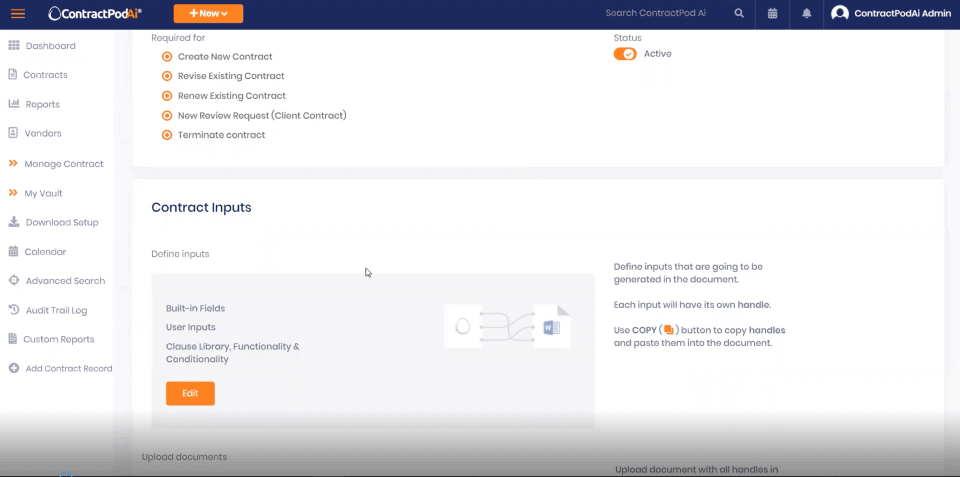Select Create New Contract radio button
Image resolution: width=960 pixels, height=477 pixels.
point(167,57)
